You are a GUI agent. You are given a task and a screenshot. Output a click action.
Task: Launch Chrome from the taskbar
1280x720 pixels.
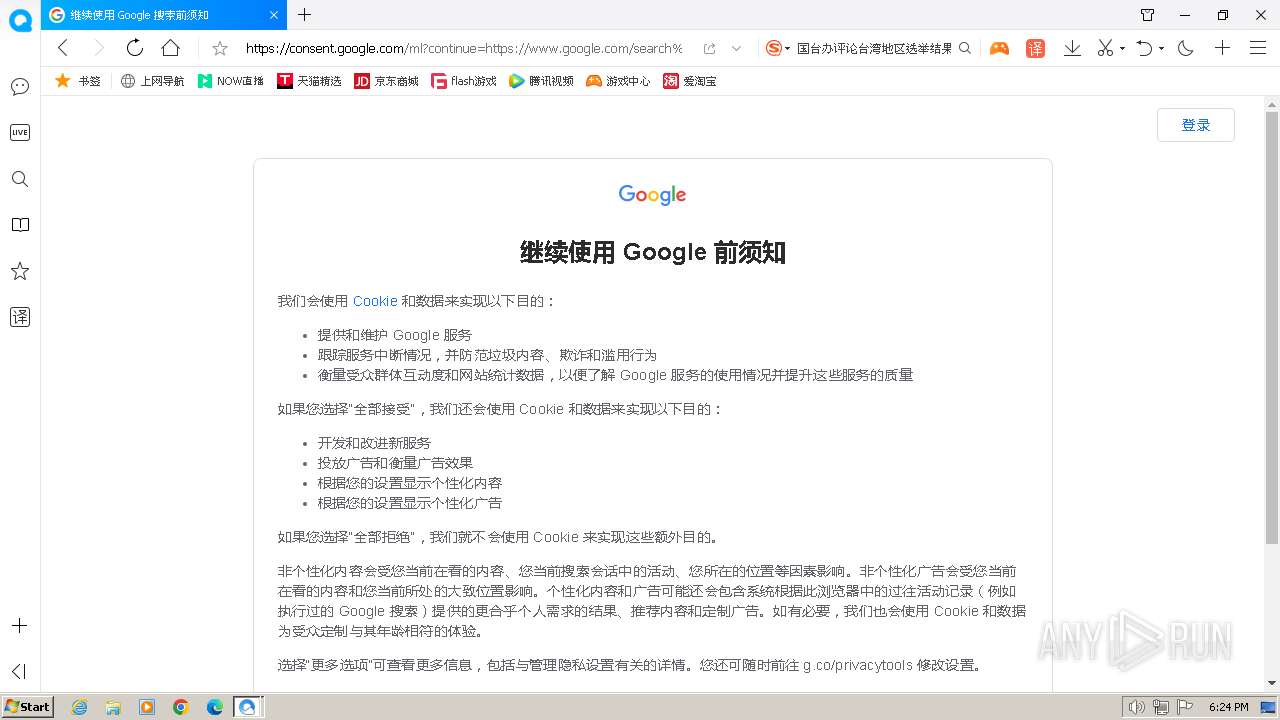(181, 707)
